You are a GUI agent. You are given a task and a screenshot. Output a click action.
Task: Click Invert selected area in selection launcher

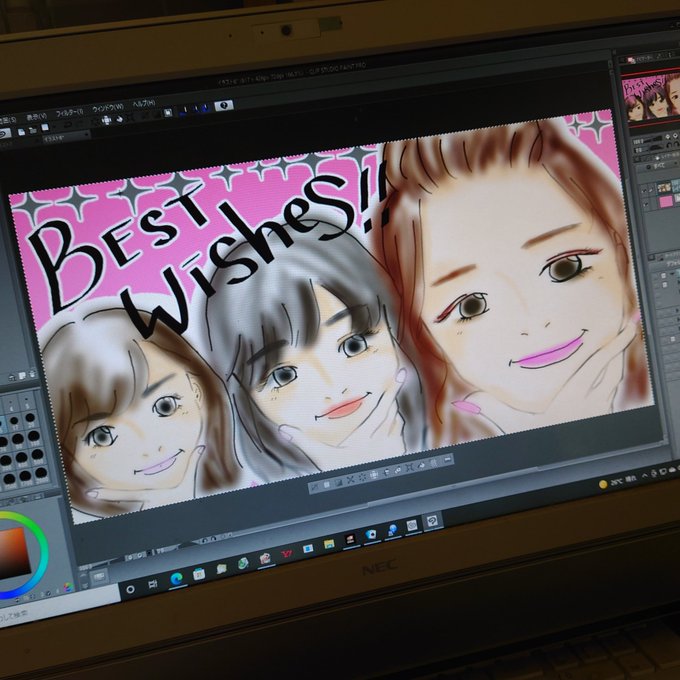click(339, 482)
